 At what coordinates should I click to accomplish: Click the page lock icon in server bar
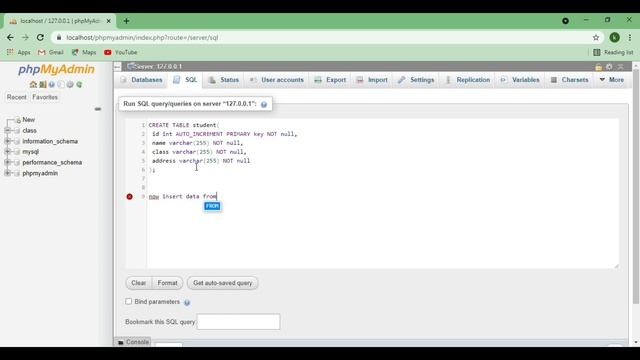tap(598, 67)
